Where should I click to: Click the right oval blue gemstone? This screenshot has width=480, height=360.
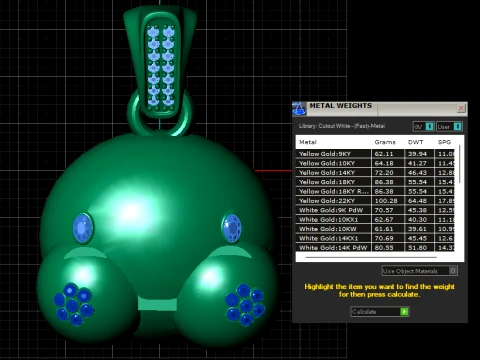click(x=231, y=227)
